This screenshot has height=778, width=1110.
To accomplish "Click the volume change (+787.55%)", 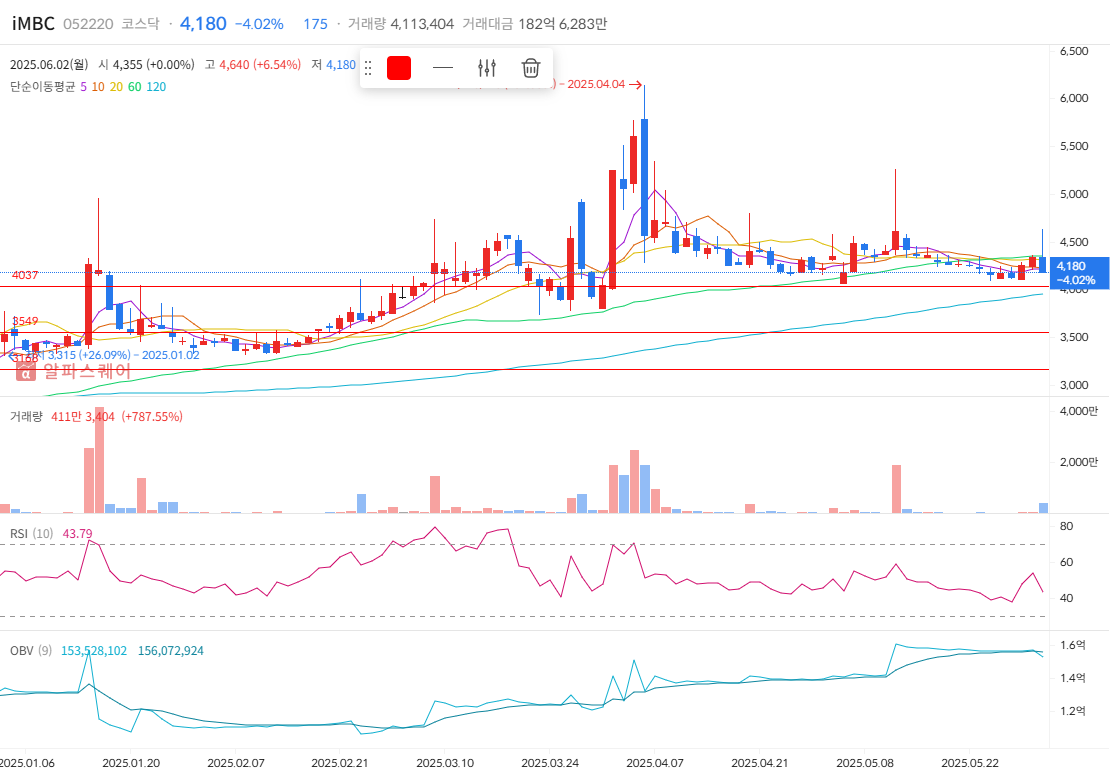I will (x=152, y=416).
